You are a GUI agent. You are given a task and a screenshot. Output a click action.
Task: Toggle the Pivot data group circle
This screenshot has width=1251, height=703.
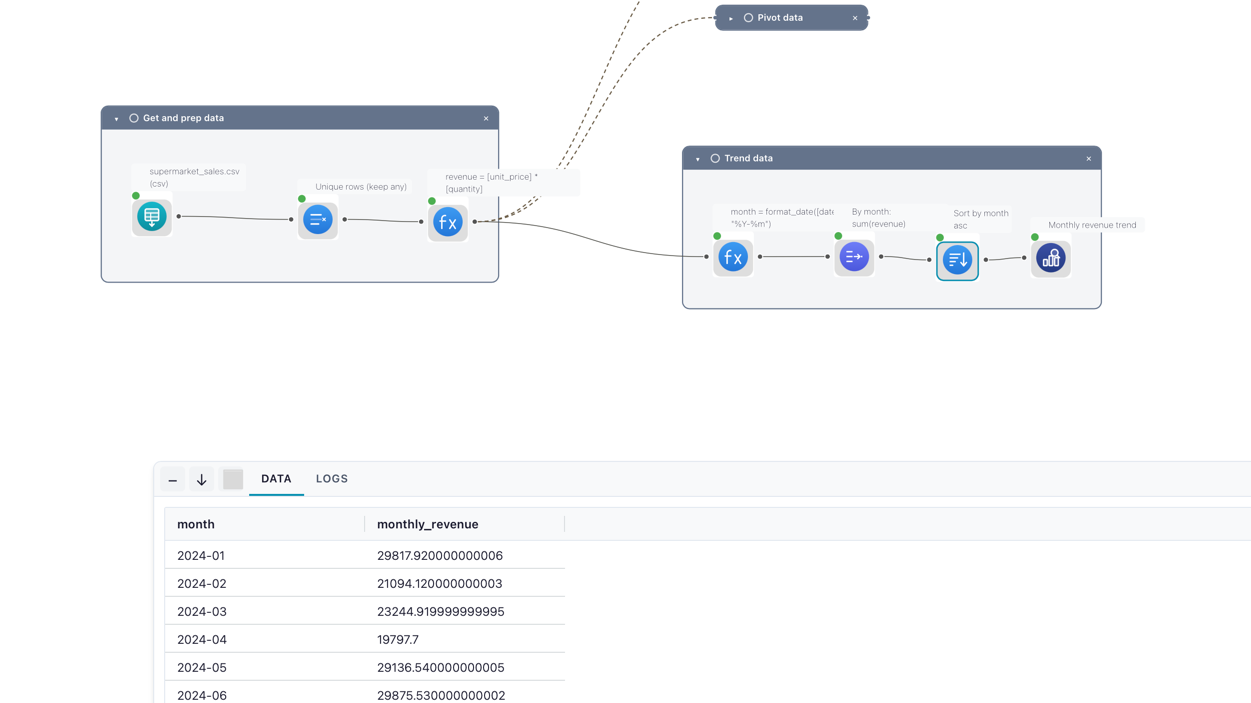click(x=748, y=18)
